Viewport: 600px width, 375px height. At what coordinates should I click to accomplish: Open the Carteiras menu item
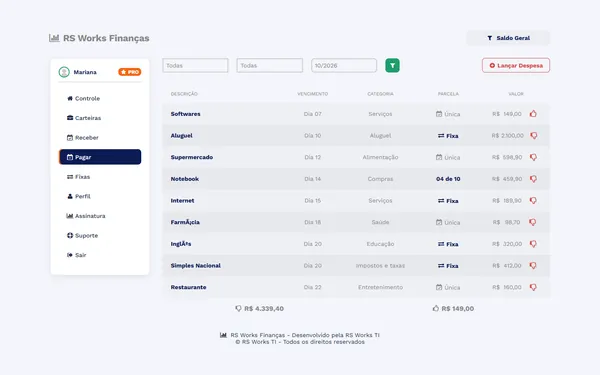pyautogui.click(x=100, y=118)
